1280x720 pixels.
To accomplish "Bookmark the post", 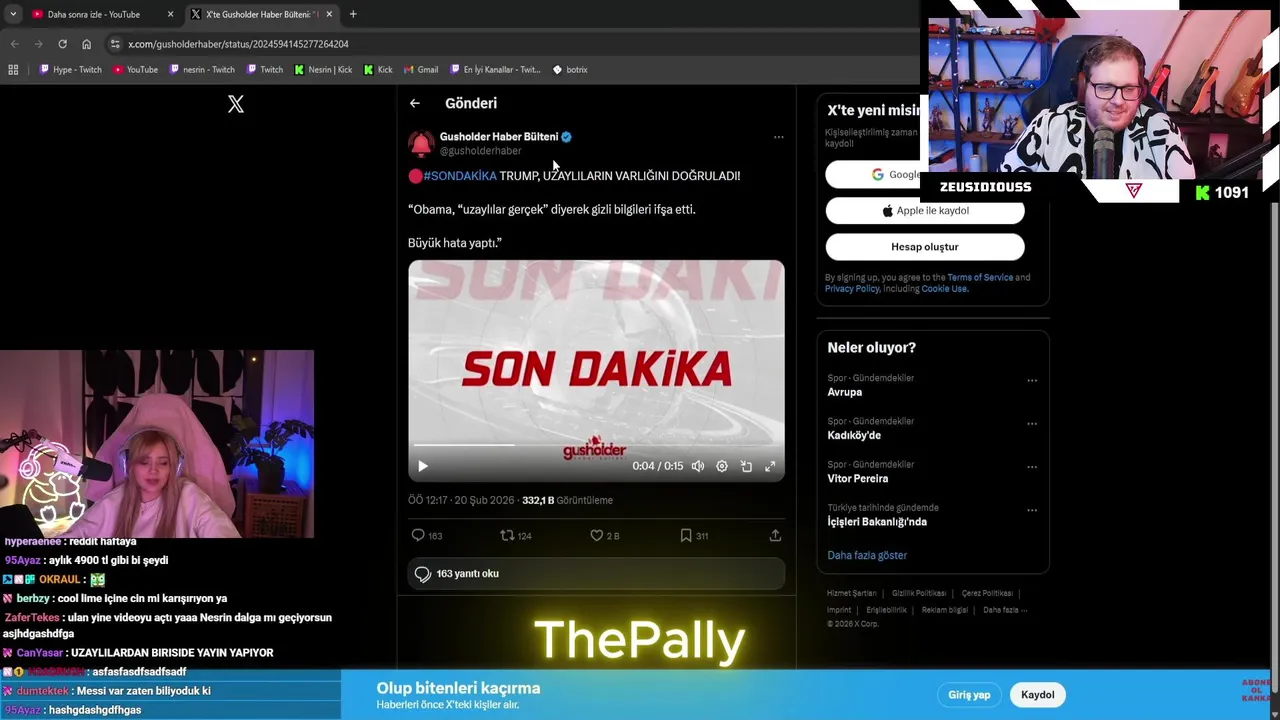I will click(x=686, y=536).
